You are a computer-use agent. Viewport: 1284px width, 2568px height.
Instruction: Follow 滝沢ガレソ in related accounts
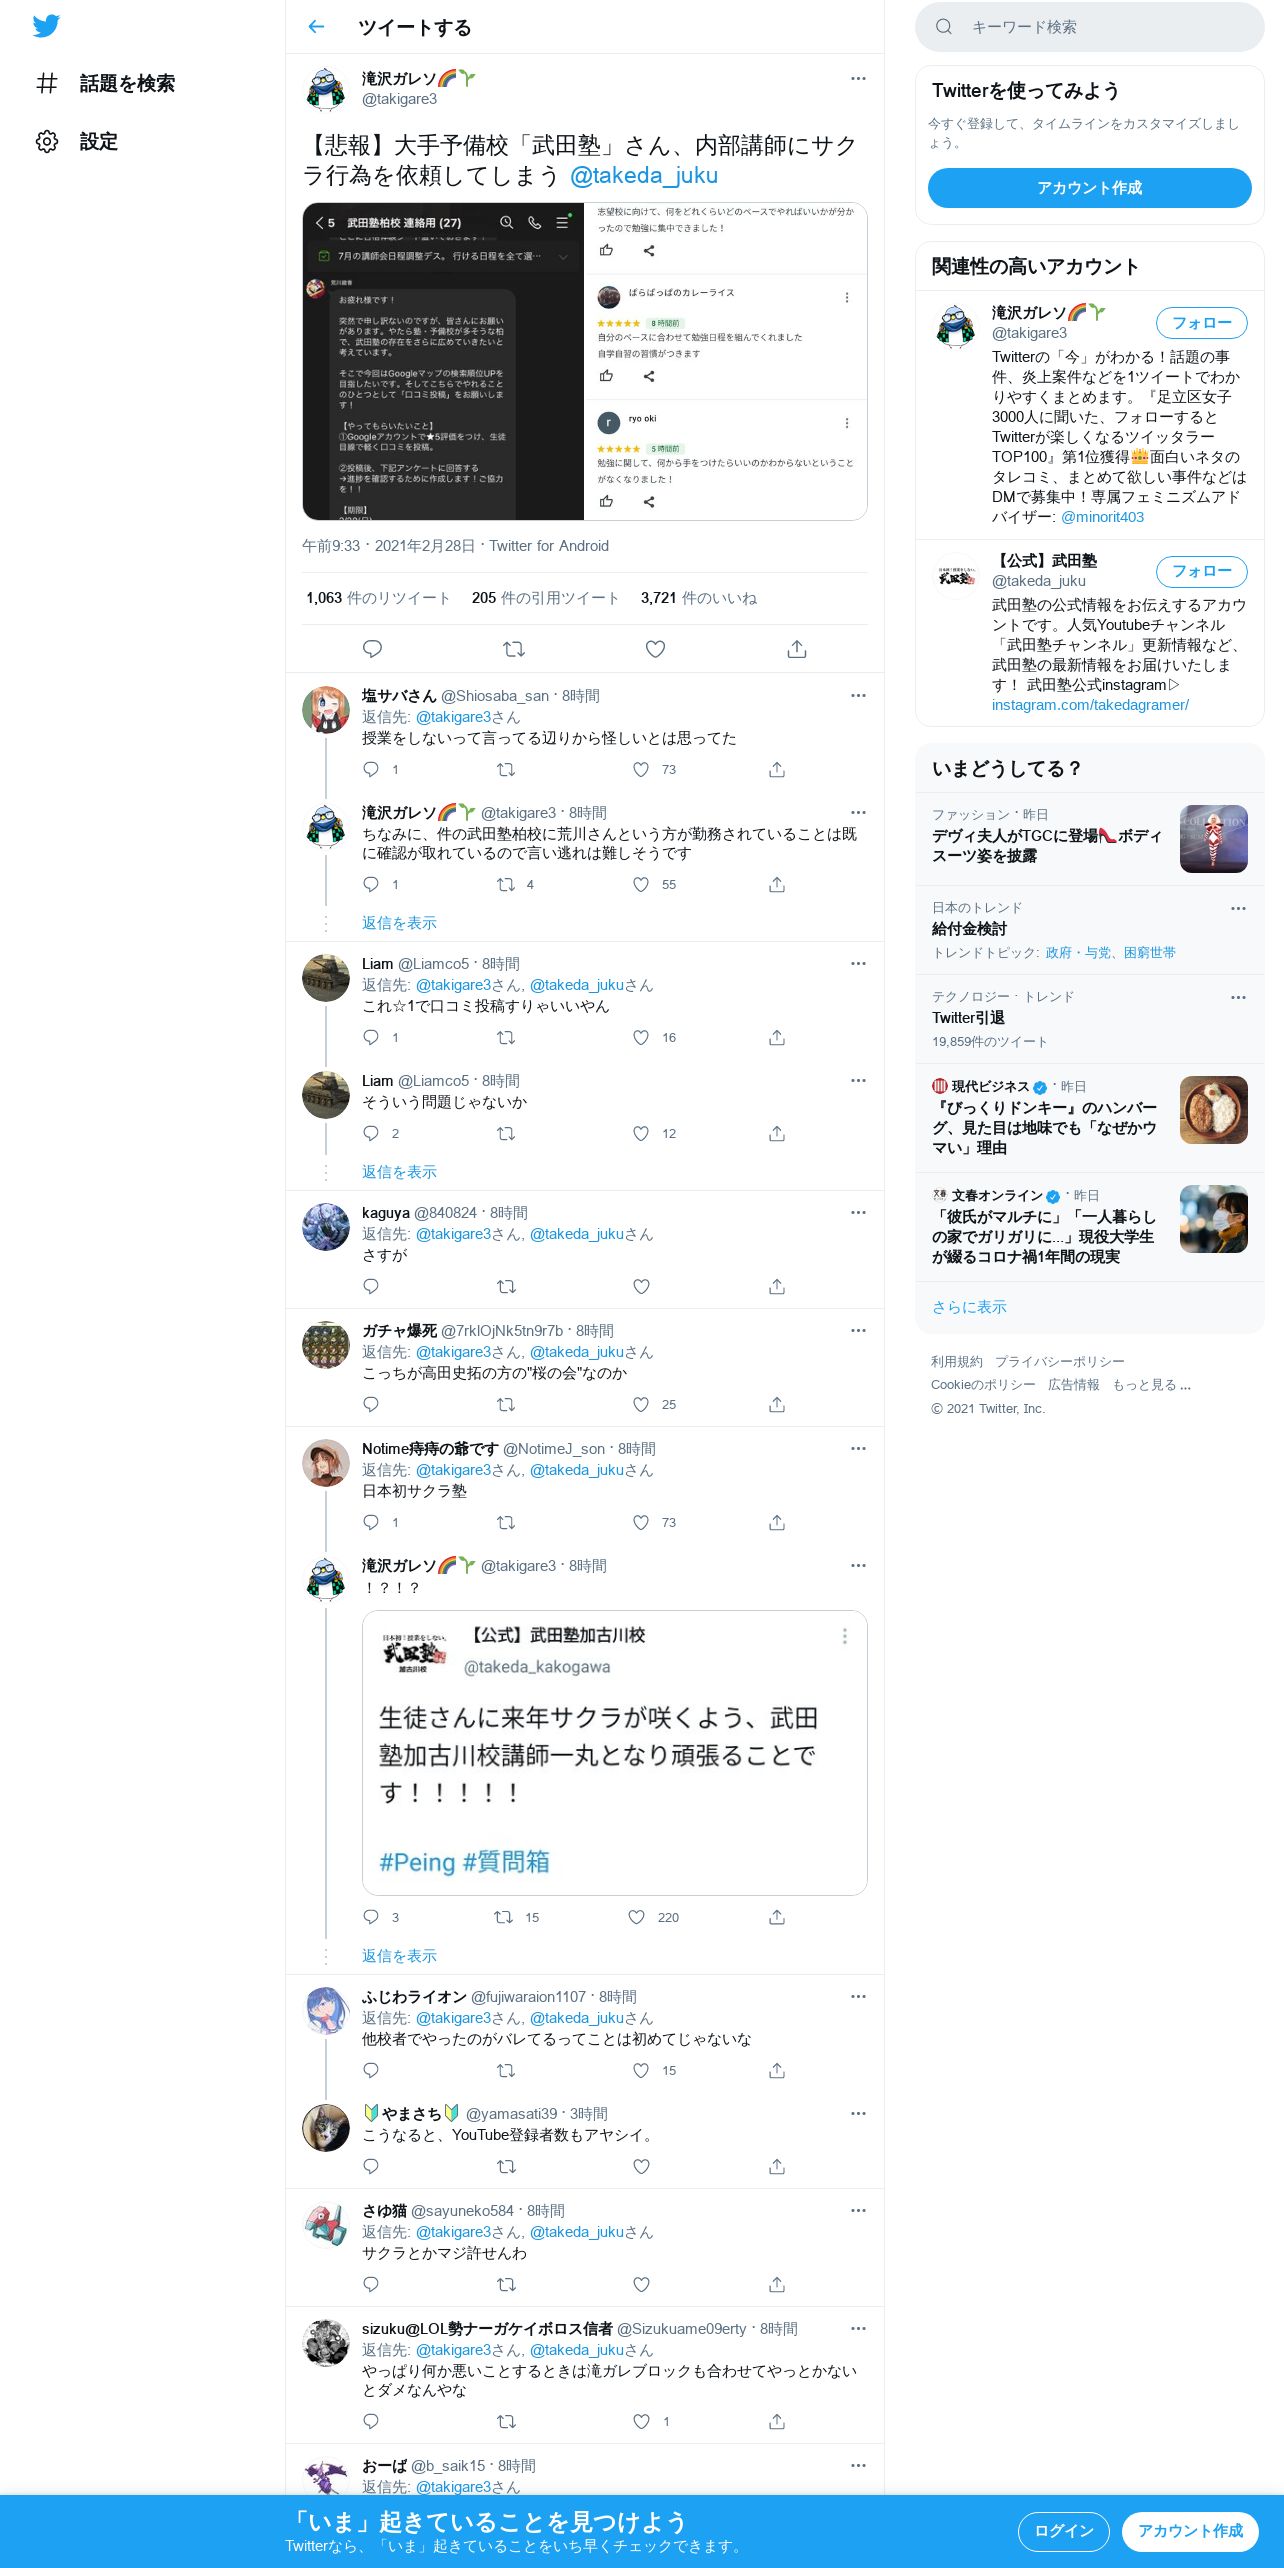pyautogui.click(x=1201, y=323)
